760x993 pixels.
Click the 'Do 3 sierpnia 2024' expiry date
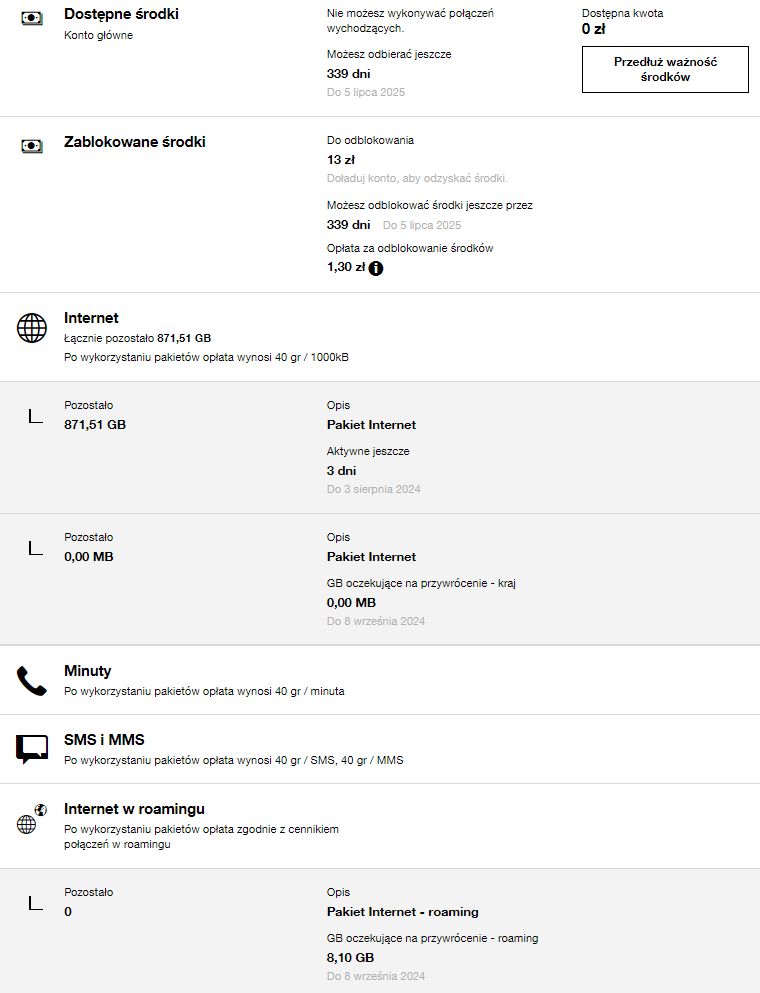click(374, 490)
